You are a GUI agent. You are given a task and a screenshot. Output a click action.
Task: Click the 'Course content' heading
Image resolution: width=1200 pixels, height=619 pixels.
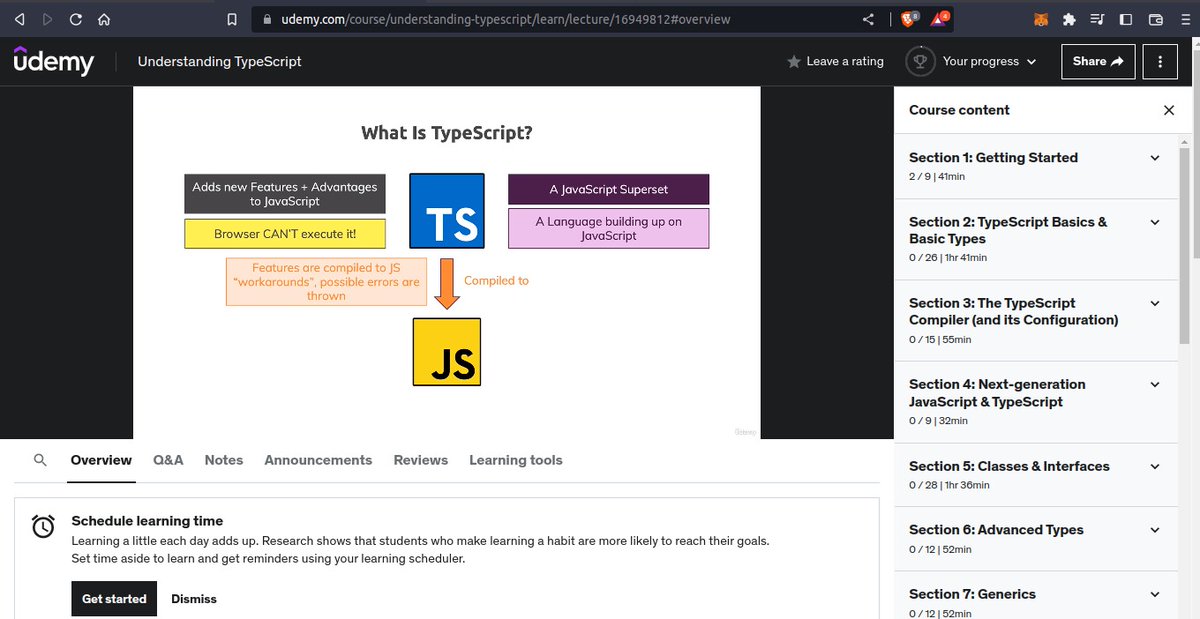pos(959,110)
